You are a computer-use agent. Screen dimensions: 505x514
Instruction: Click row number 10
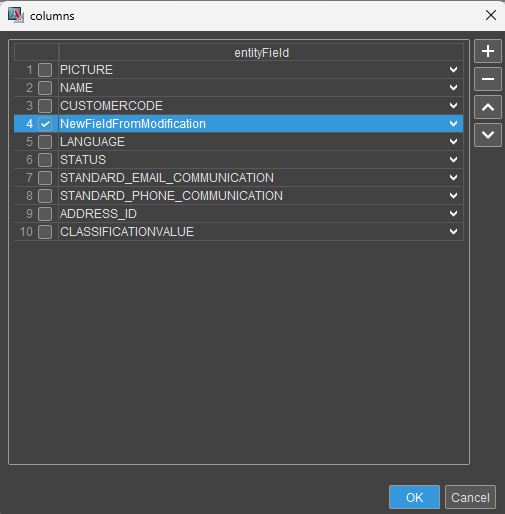26,232
